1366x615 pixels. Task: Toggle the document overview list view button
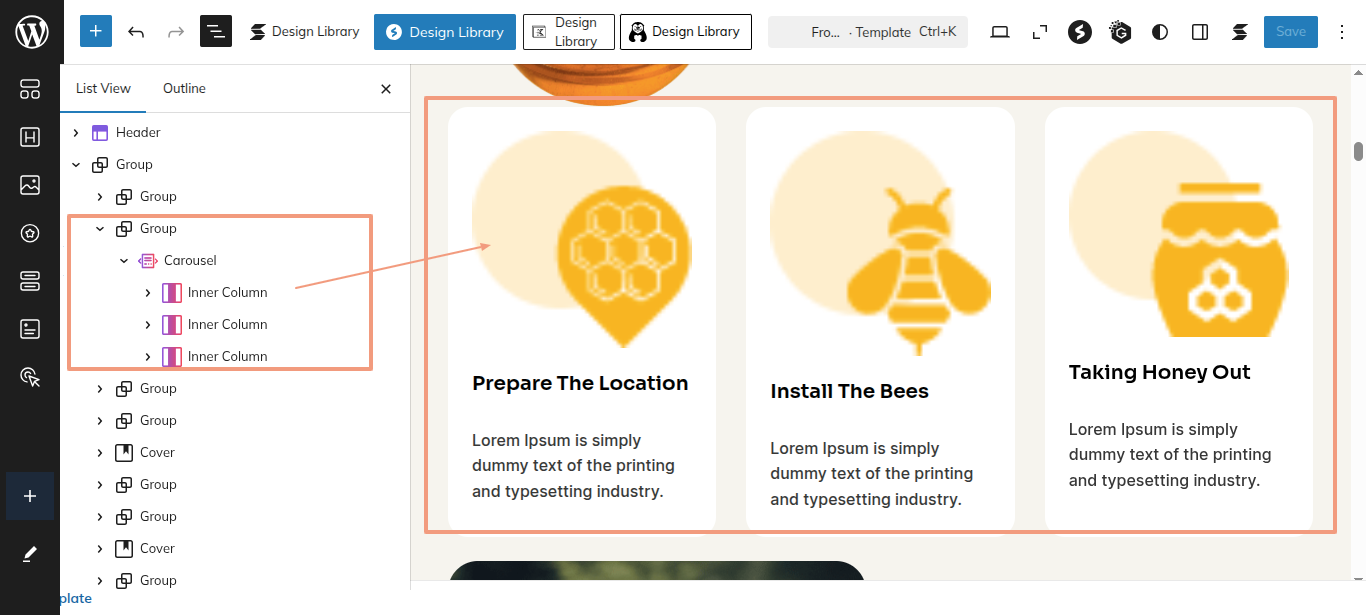[216, 32]
